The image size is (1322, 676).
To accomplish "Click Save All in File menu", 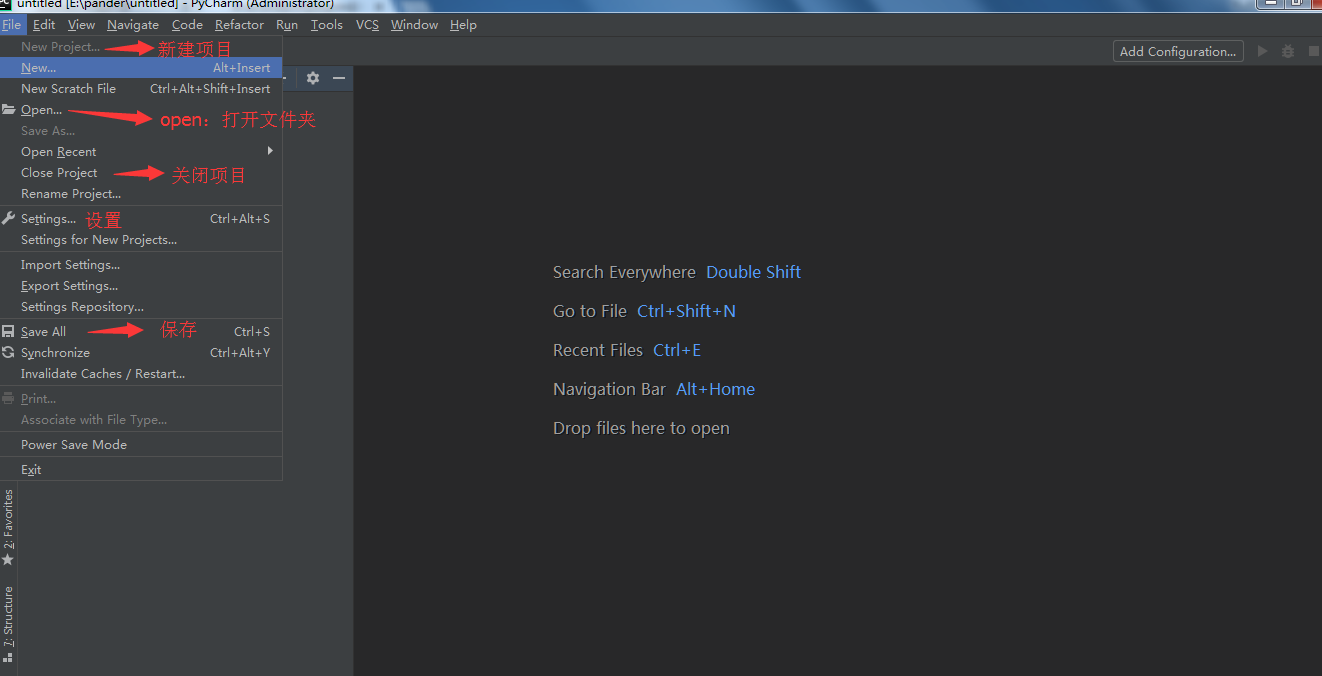I will [x=141, y=332].
